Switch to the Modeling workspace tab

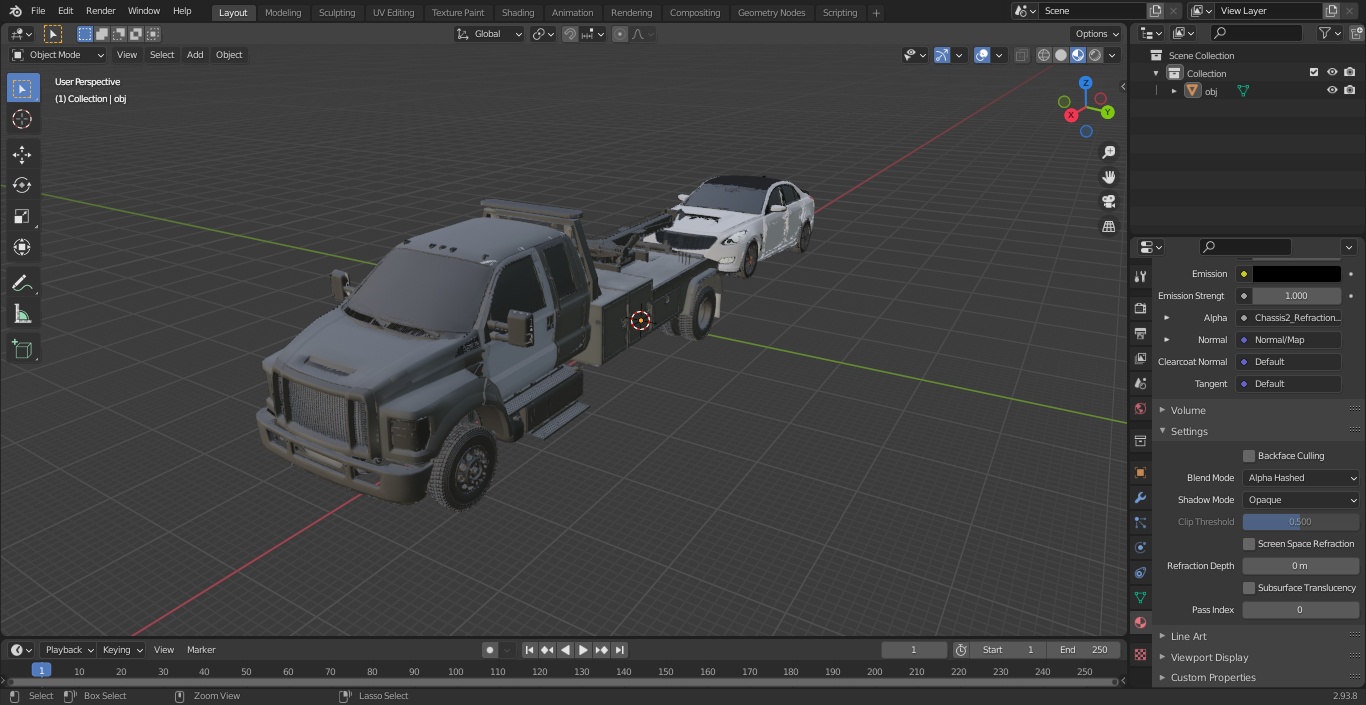(283, 13)
